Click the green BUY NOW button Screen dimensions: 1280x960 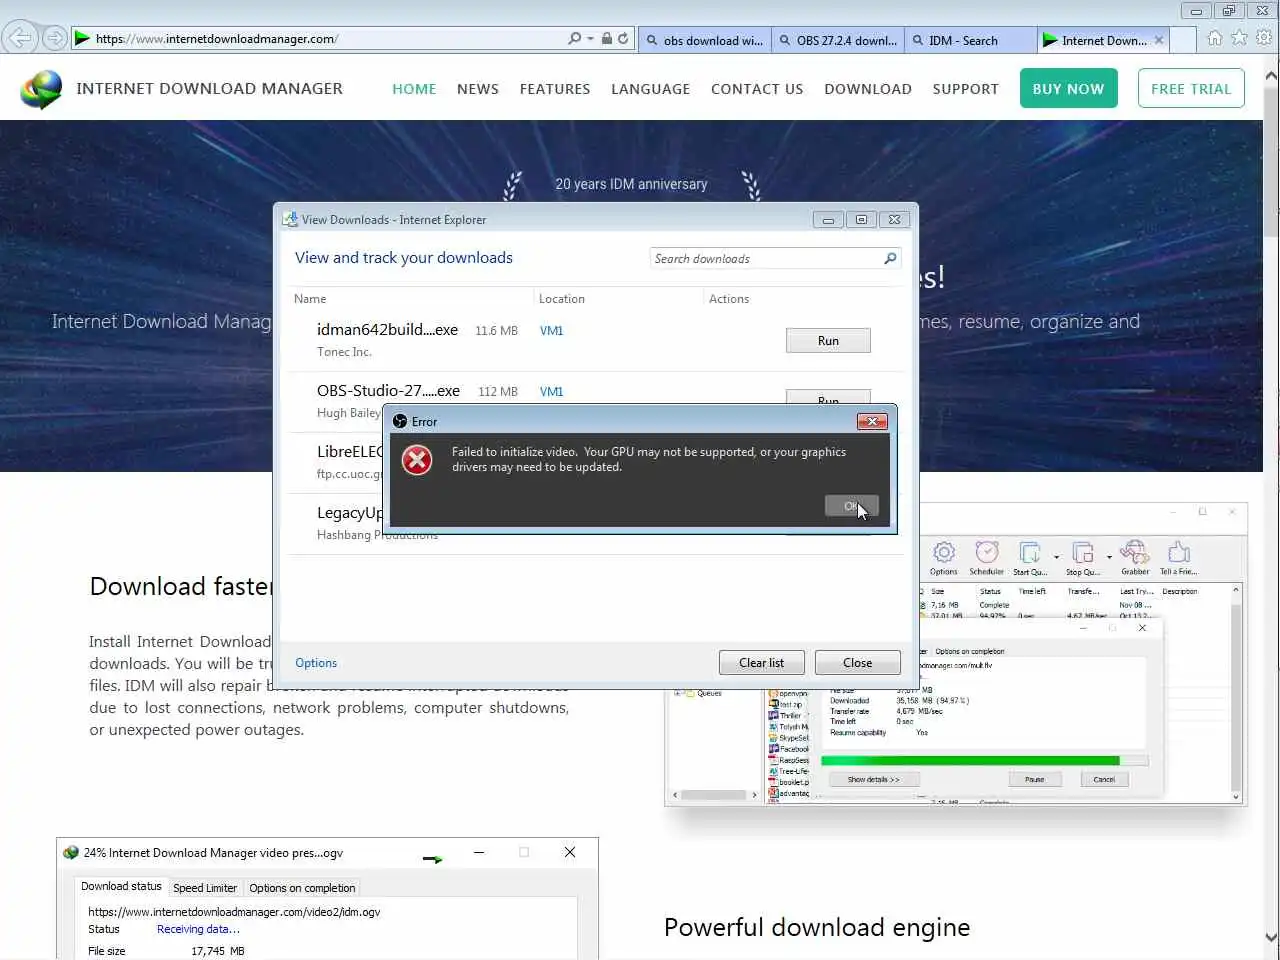1068,88
